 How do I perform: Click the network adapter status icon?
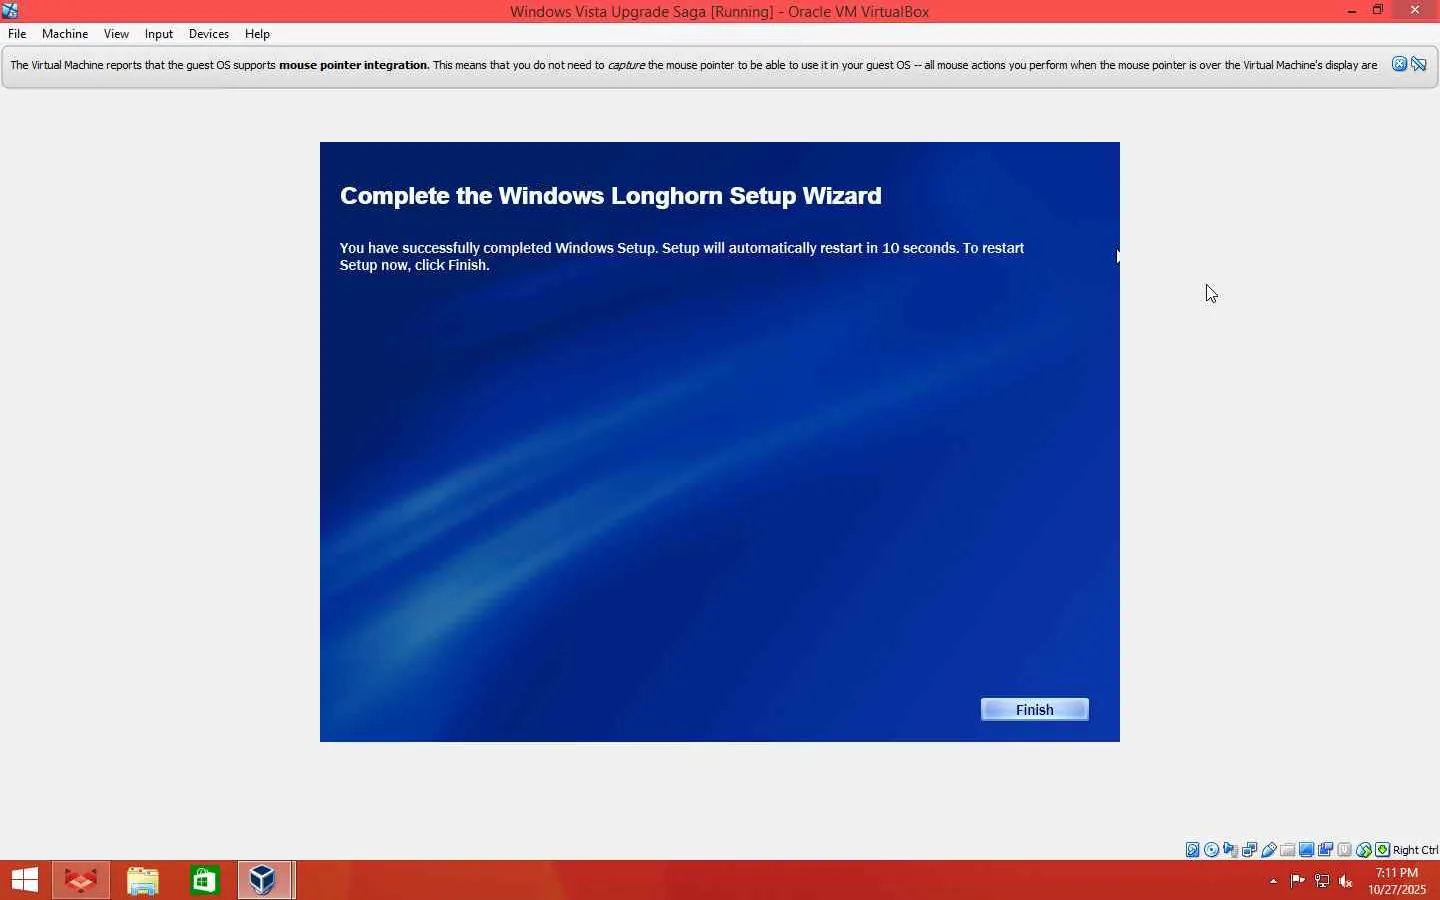tap(1250, 850)
